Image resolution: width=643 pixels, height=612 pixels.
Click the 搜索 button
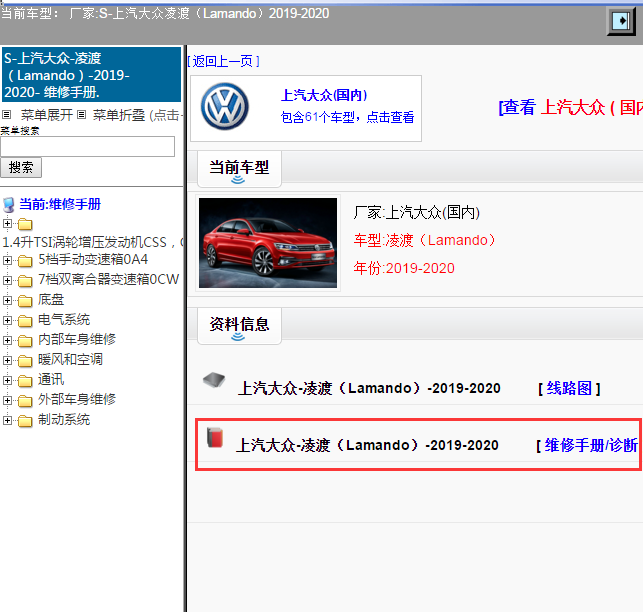(x=21, y=167)
